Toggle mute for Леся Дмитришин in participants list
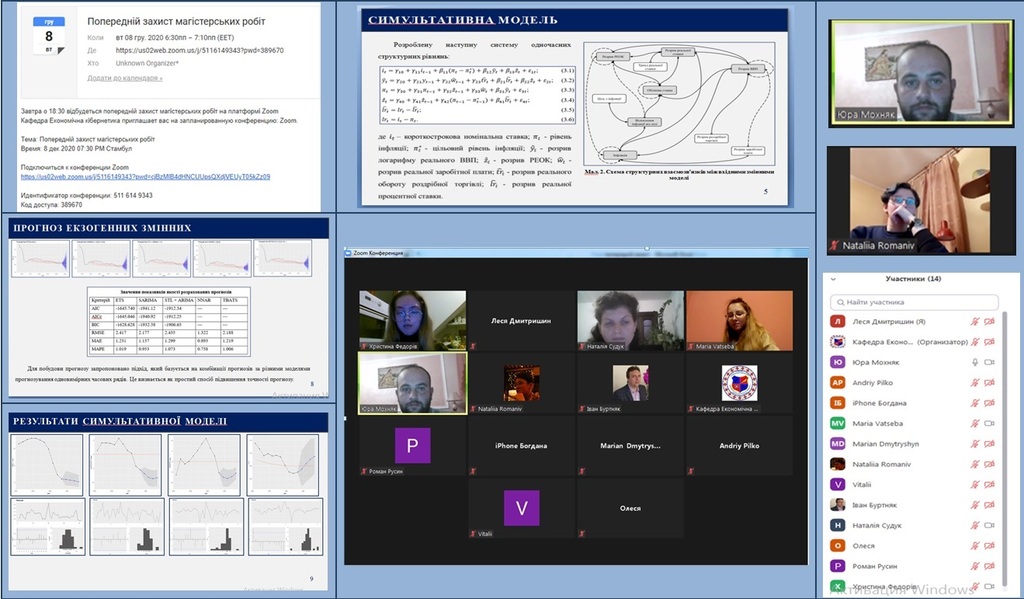1024x599 pixels. pyautogui.click(x=975, y=321)
